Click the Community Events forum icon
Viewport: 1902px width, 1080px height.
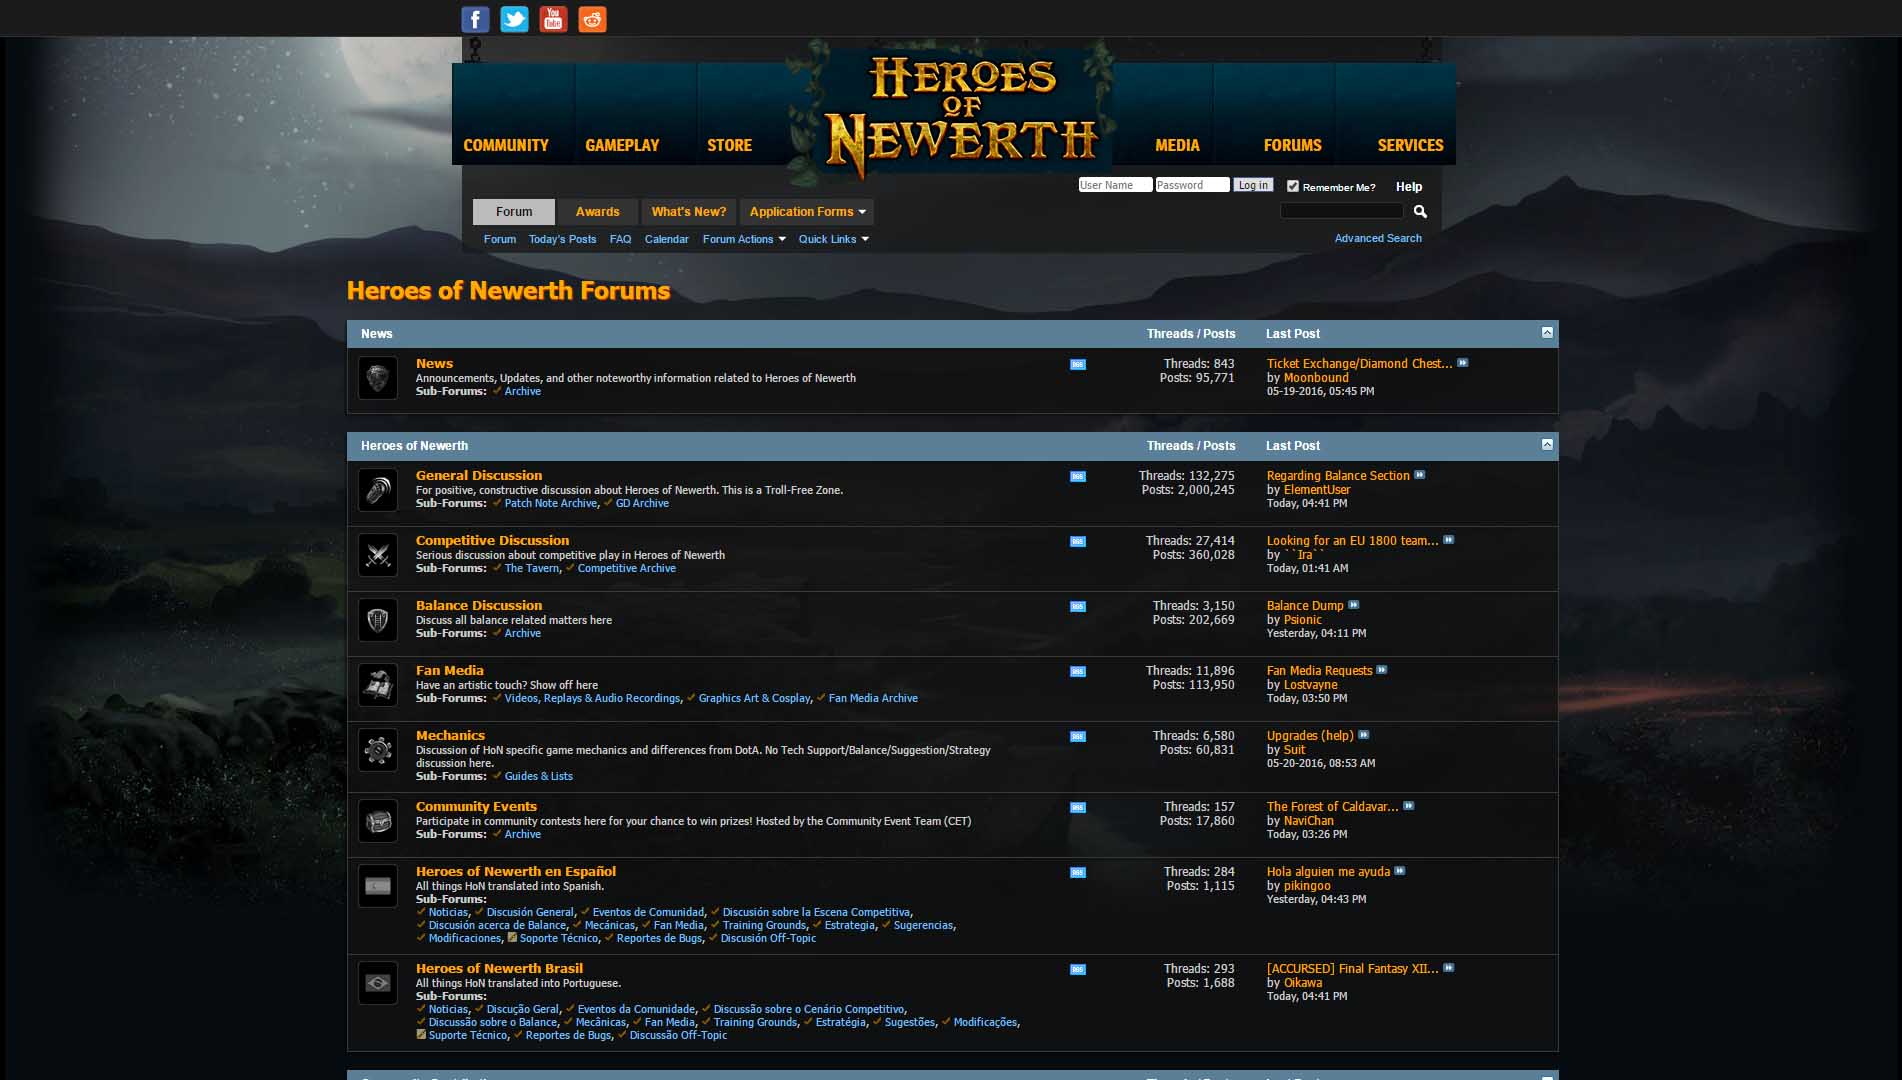coord(378,821)
